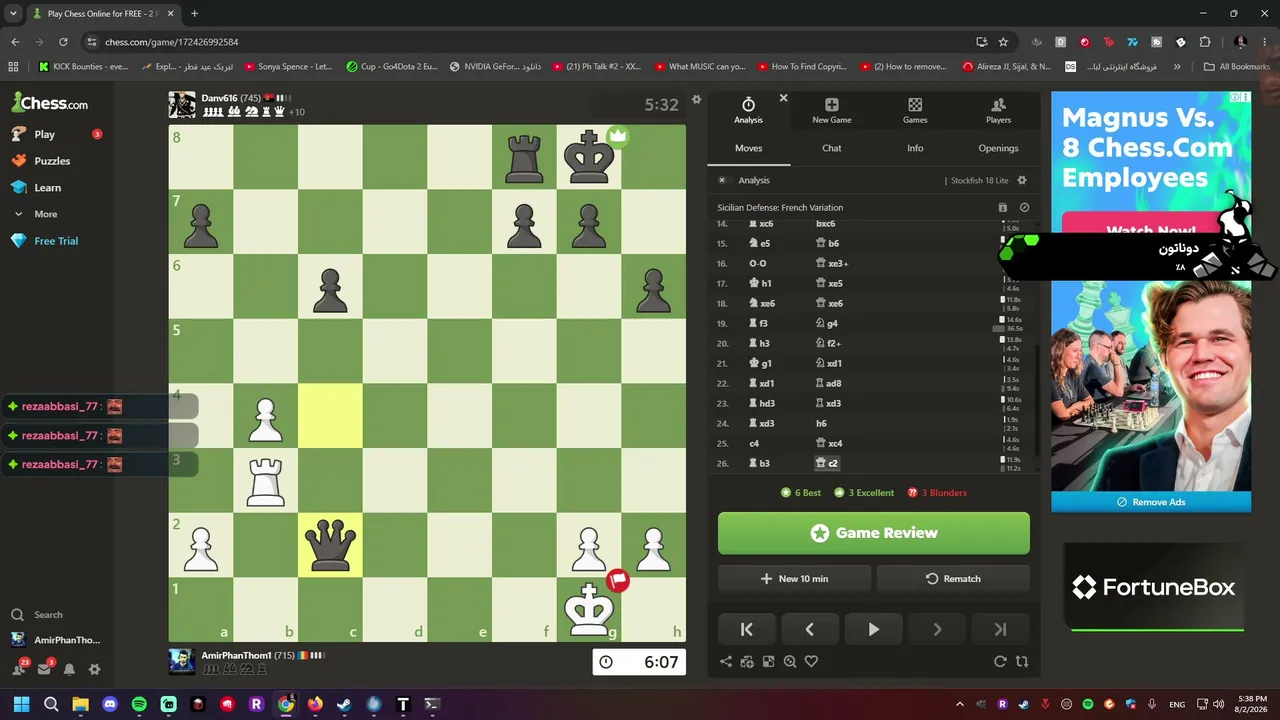Click the explorer compass icon next to opening name
The height and width of the screenshot is (720, 1280).
point(1024,208)
